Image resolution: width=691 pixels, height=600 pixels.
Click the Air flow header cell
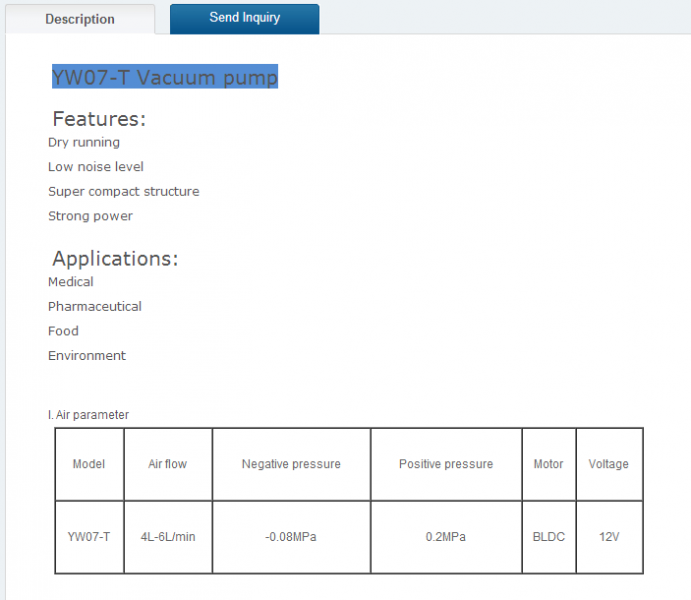168,464
